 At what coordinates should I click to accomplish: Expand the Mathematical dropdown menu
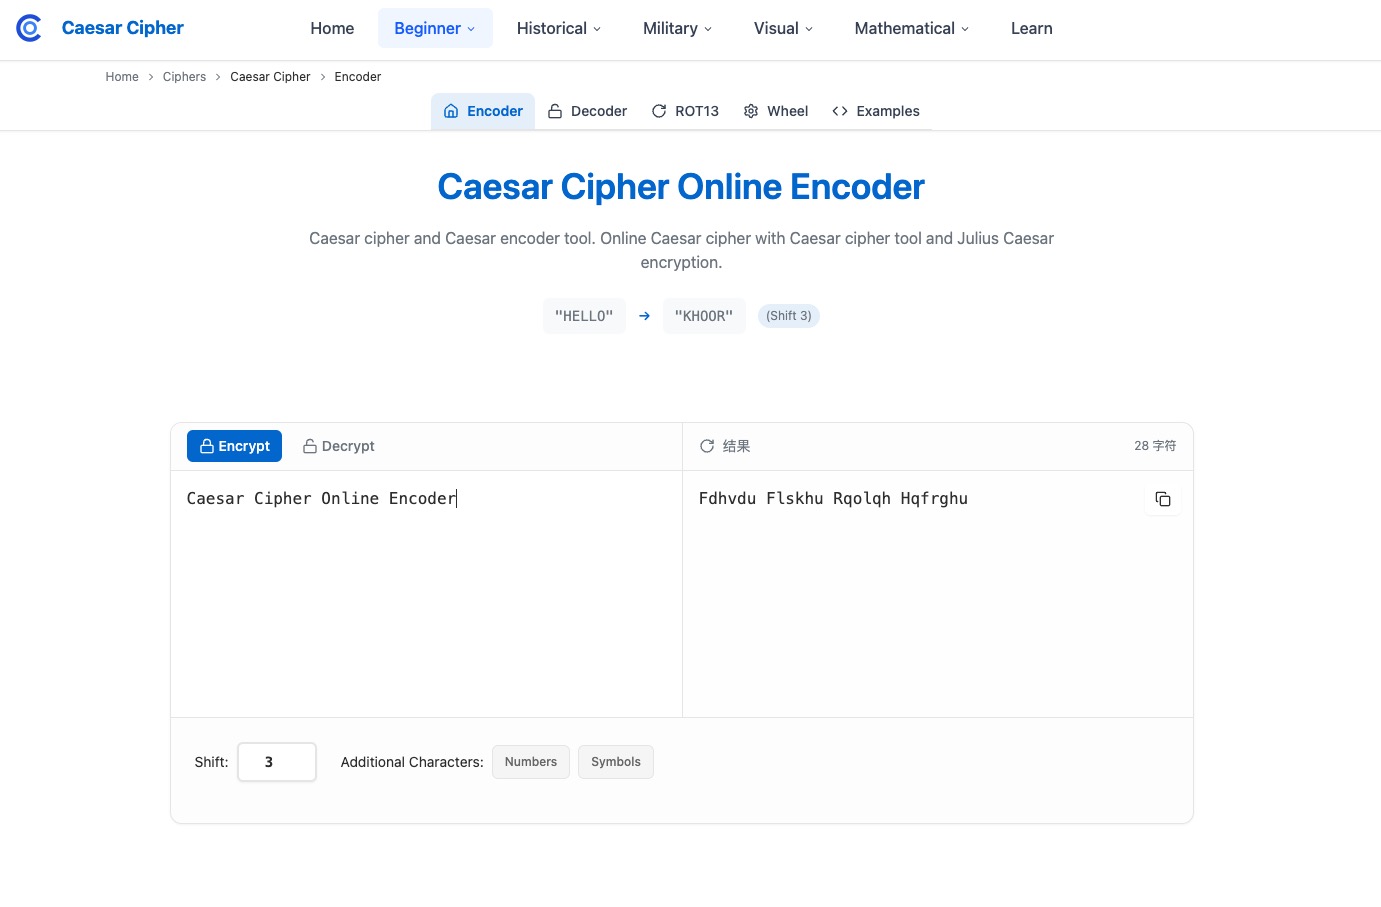[911, 28]
